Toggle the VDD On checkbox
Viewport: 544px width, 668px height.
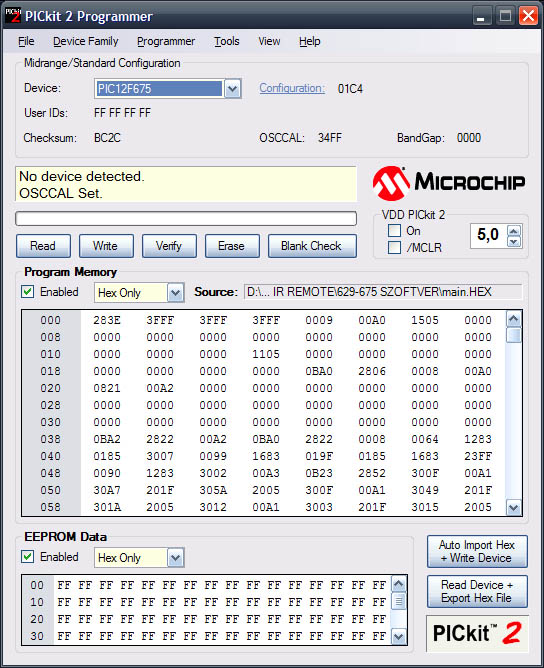coord(394,231)
